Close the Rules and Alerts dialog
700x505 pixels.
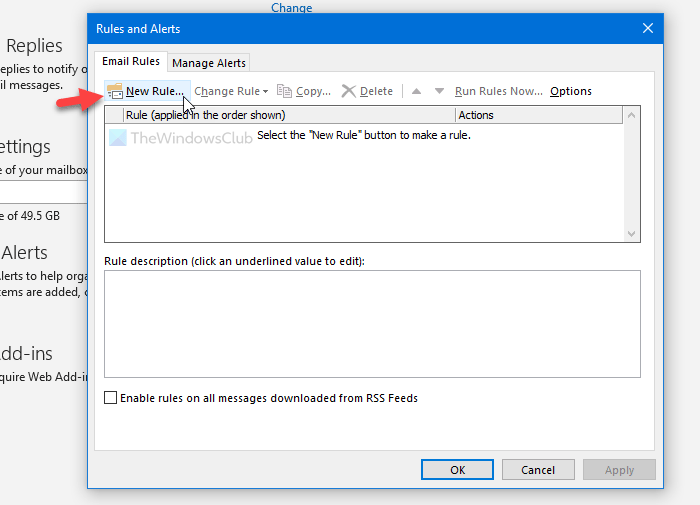tap(648, 29)
